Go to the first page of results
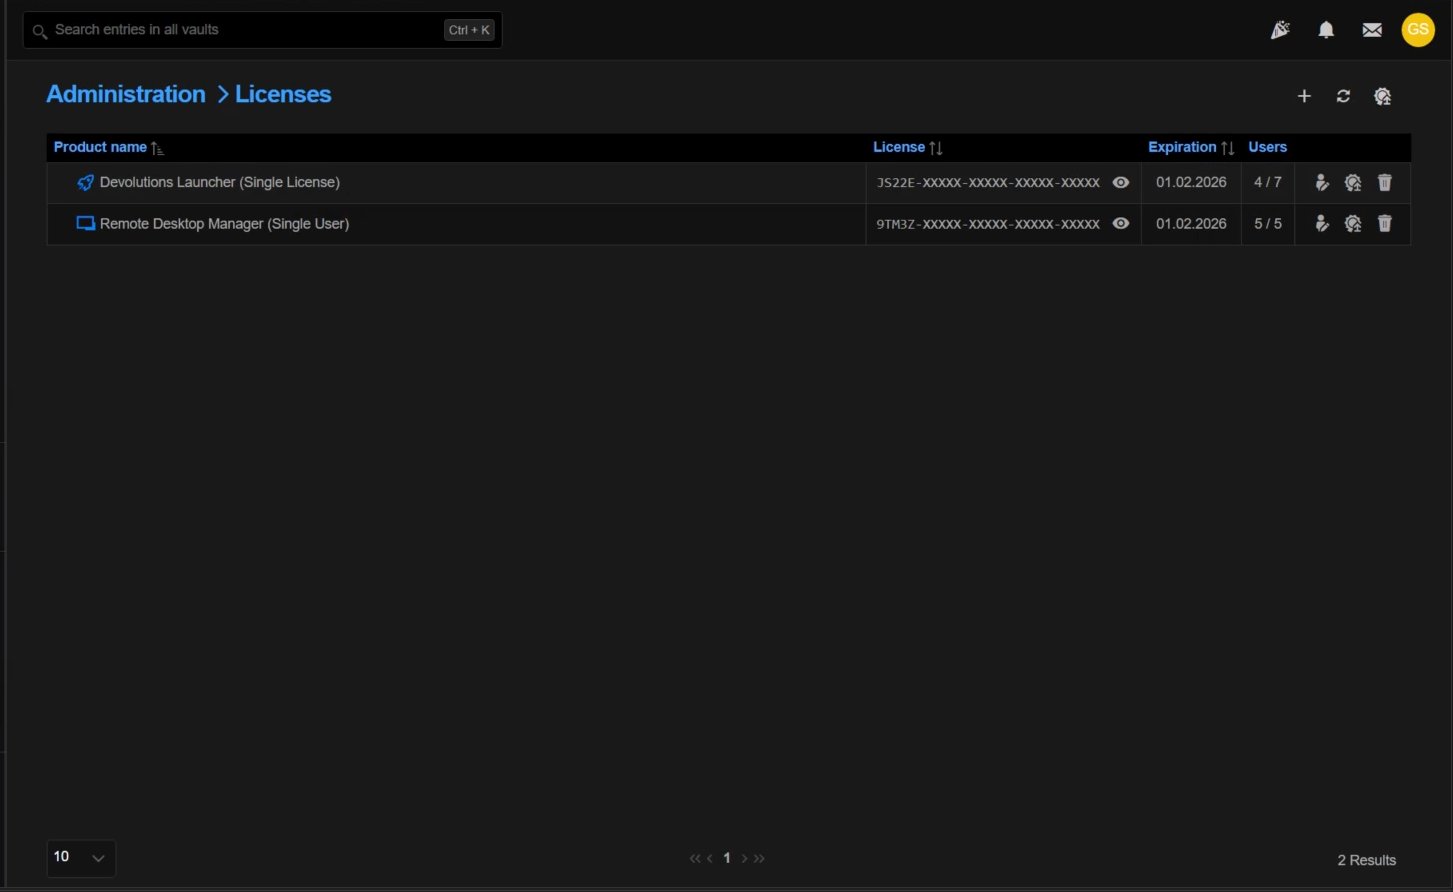1453x892 pixels. click(x=695, y=858)
